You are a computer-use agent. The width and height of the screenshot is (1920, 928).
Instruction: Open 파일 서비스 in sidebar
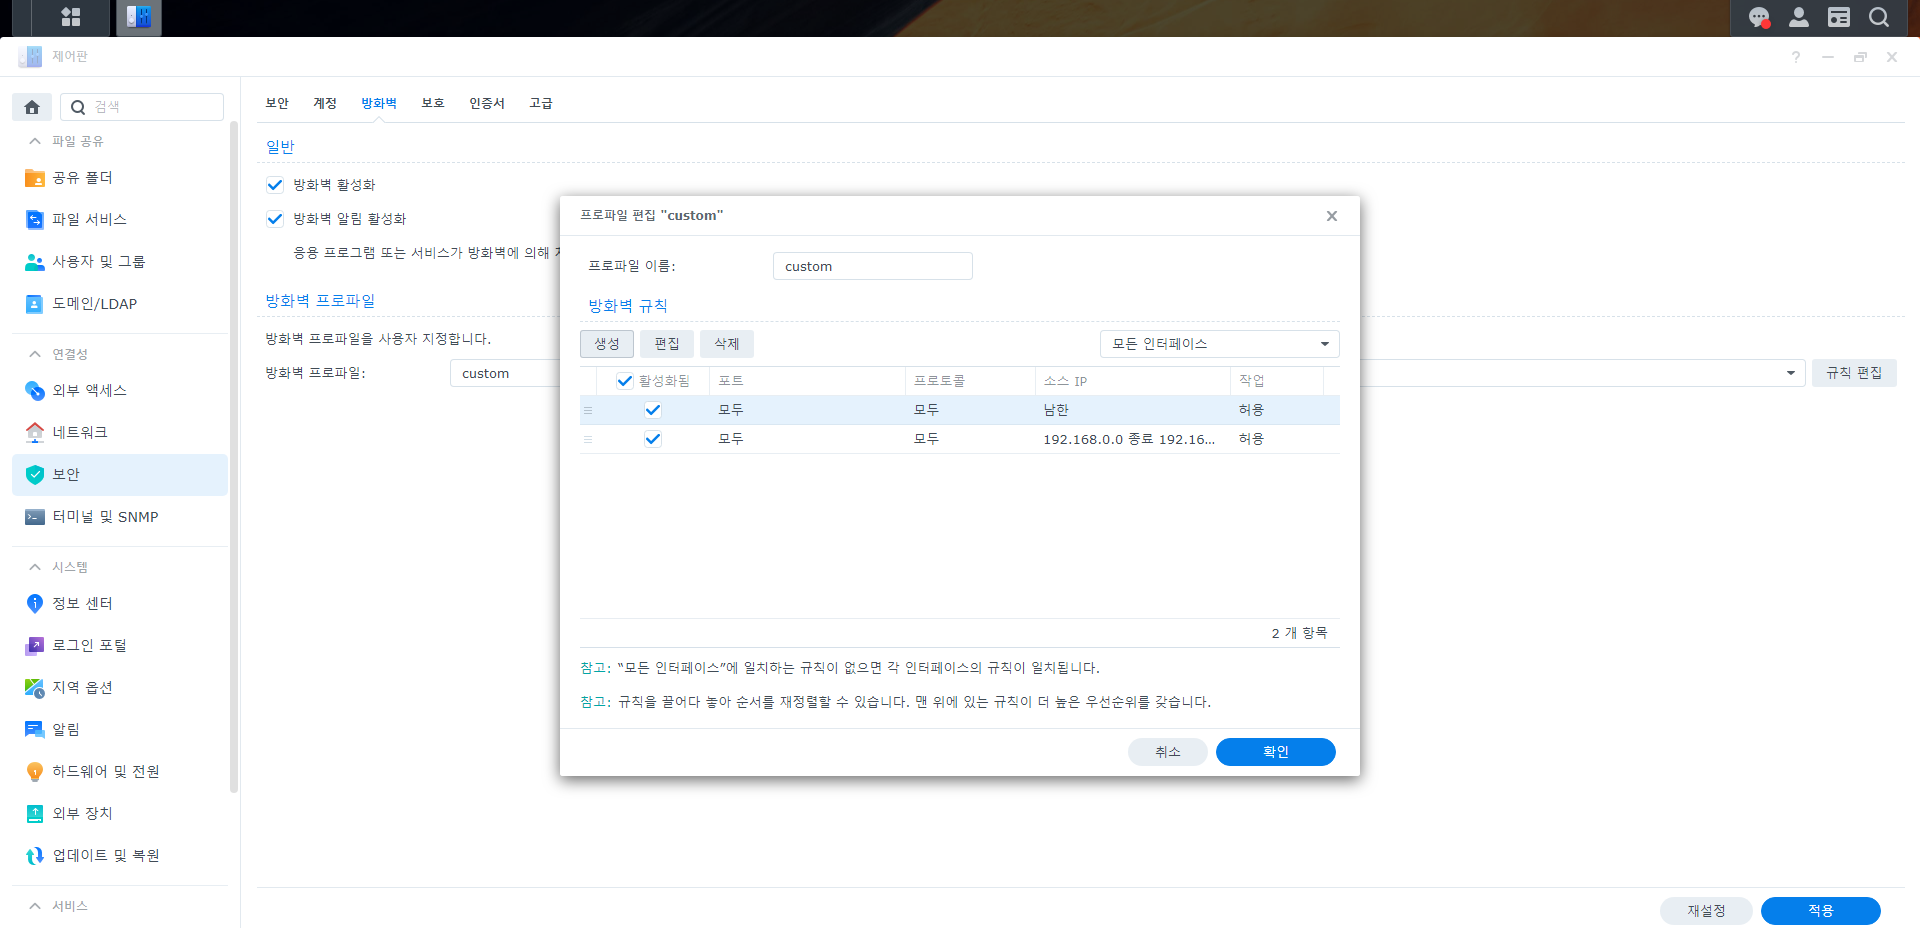(x=120, y=220)
